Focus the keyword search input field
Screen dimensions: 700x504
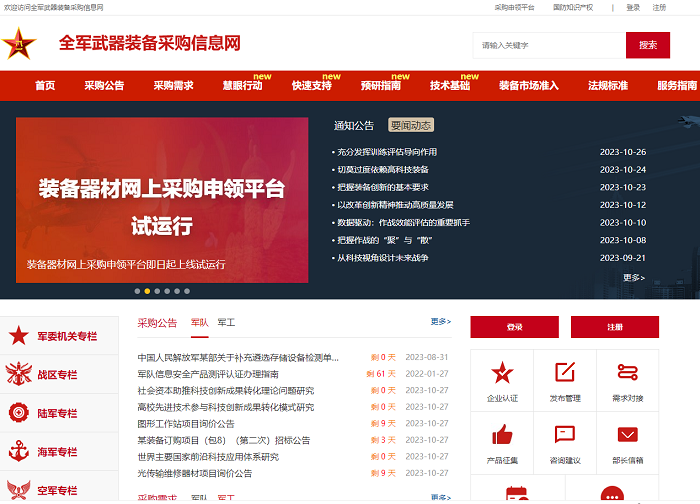coord(550,45)
